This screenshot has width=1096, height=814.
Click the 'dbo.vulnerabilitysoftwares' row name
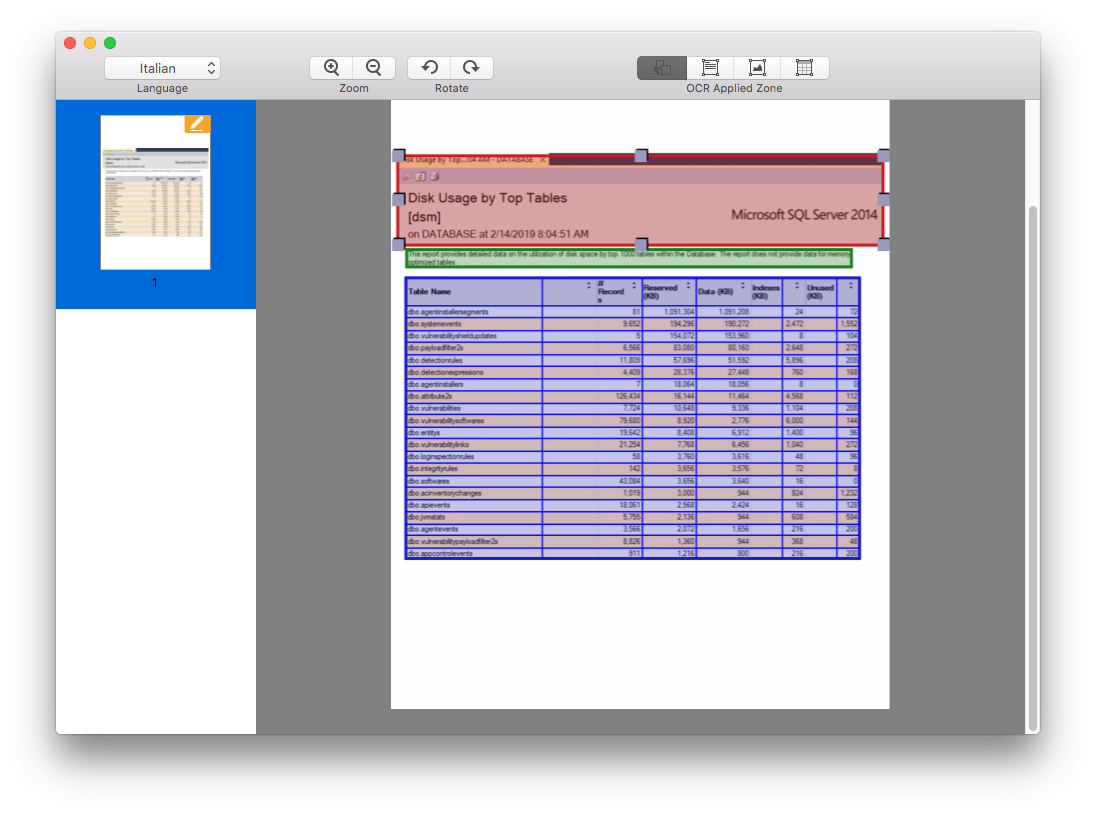(446, 421)
